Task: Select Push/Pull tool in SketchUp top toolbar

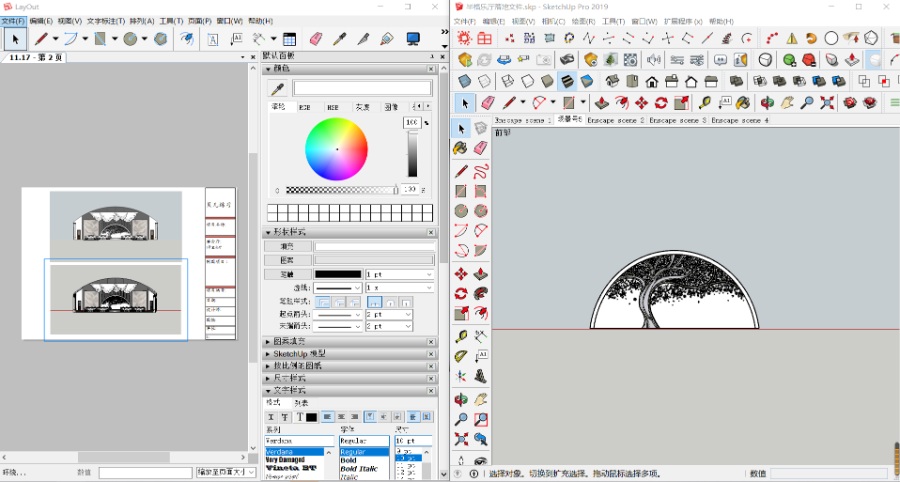Action: click(x=602, y=103)
